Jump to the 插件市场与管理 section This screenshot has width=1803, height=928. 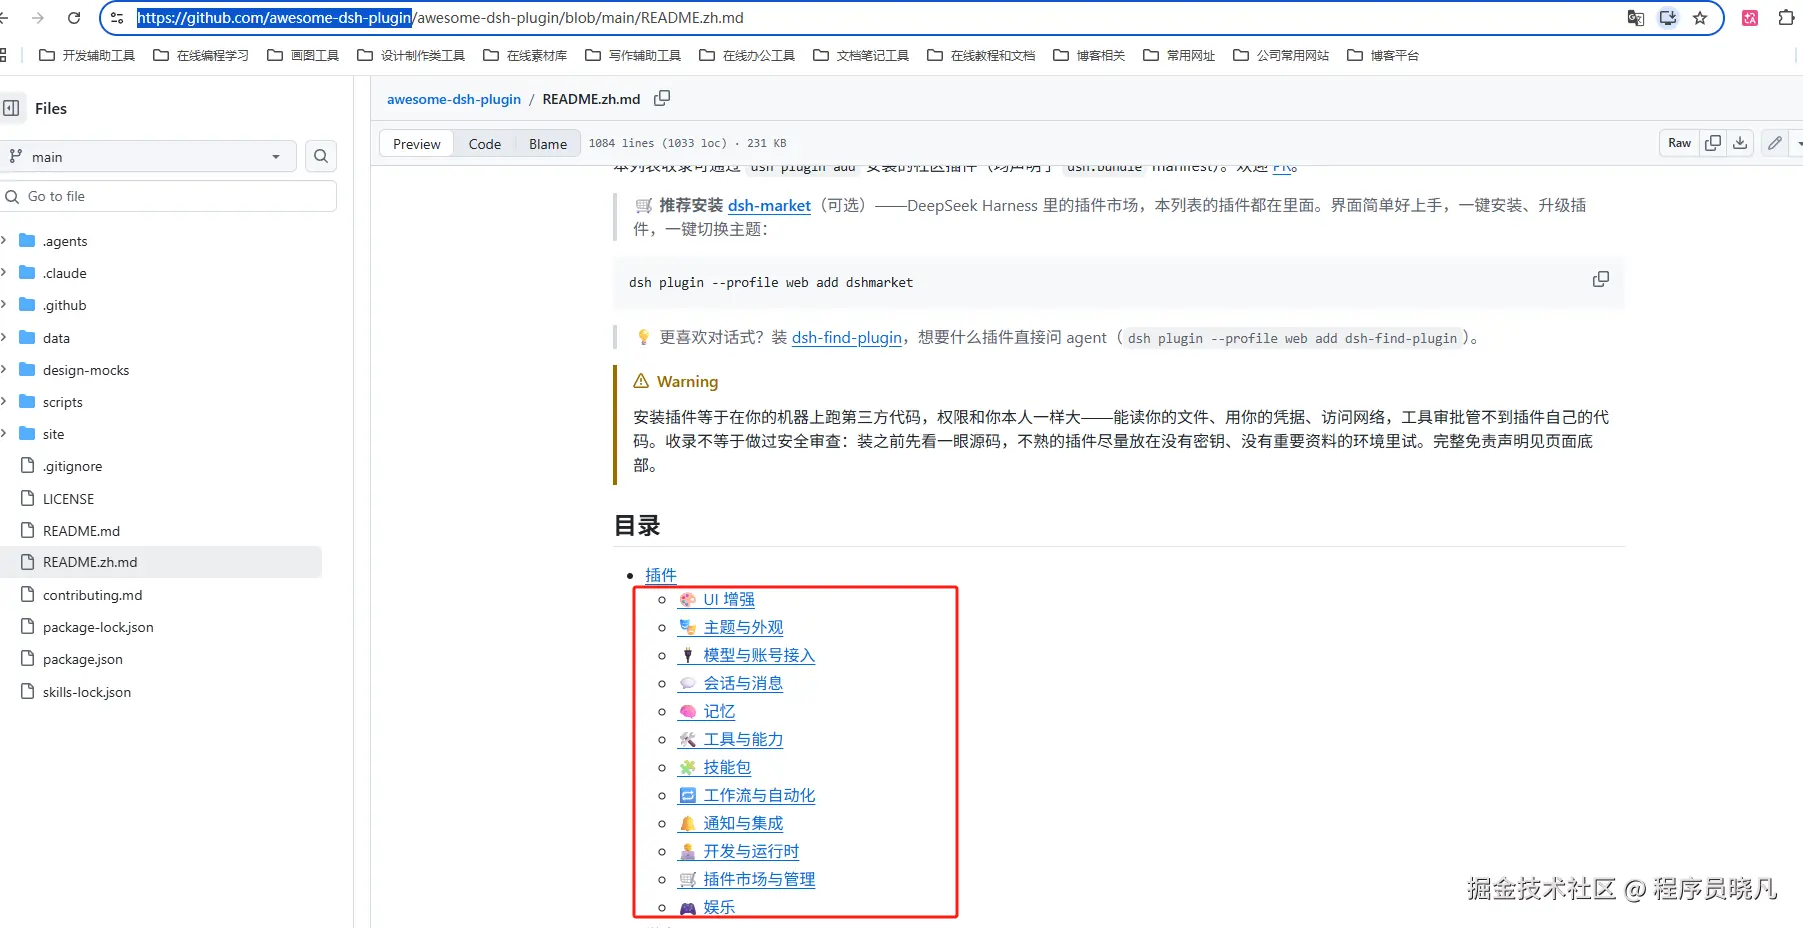tap(747, 879)
